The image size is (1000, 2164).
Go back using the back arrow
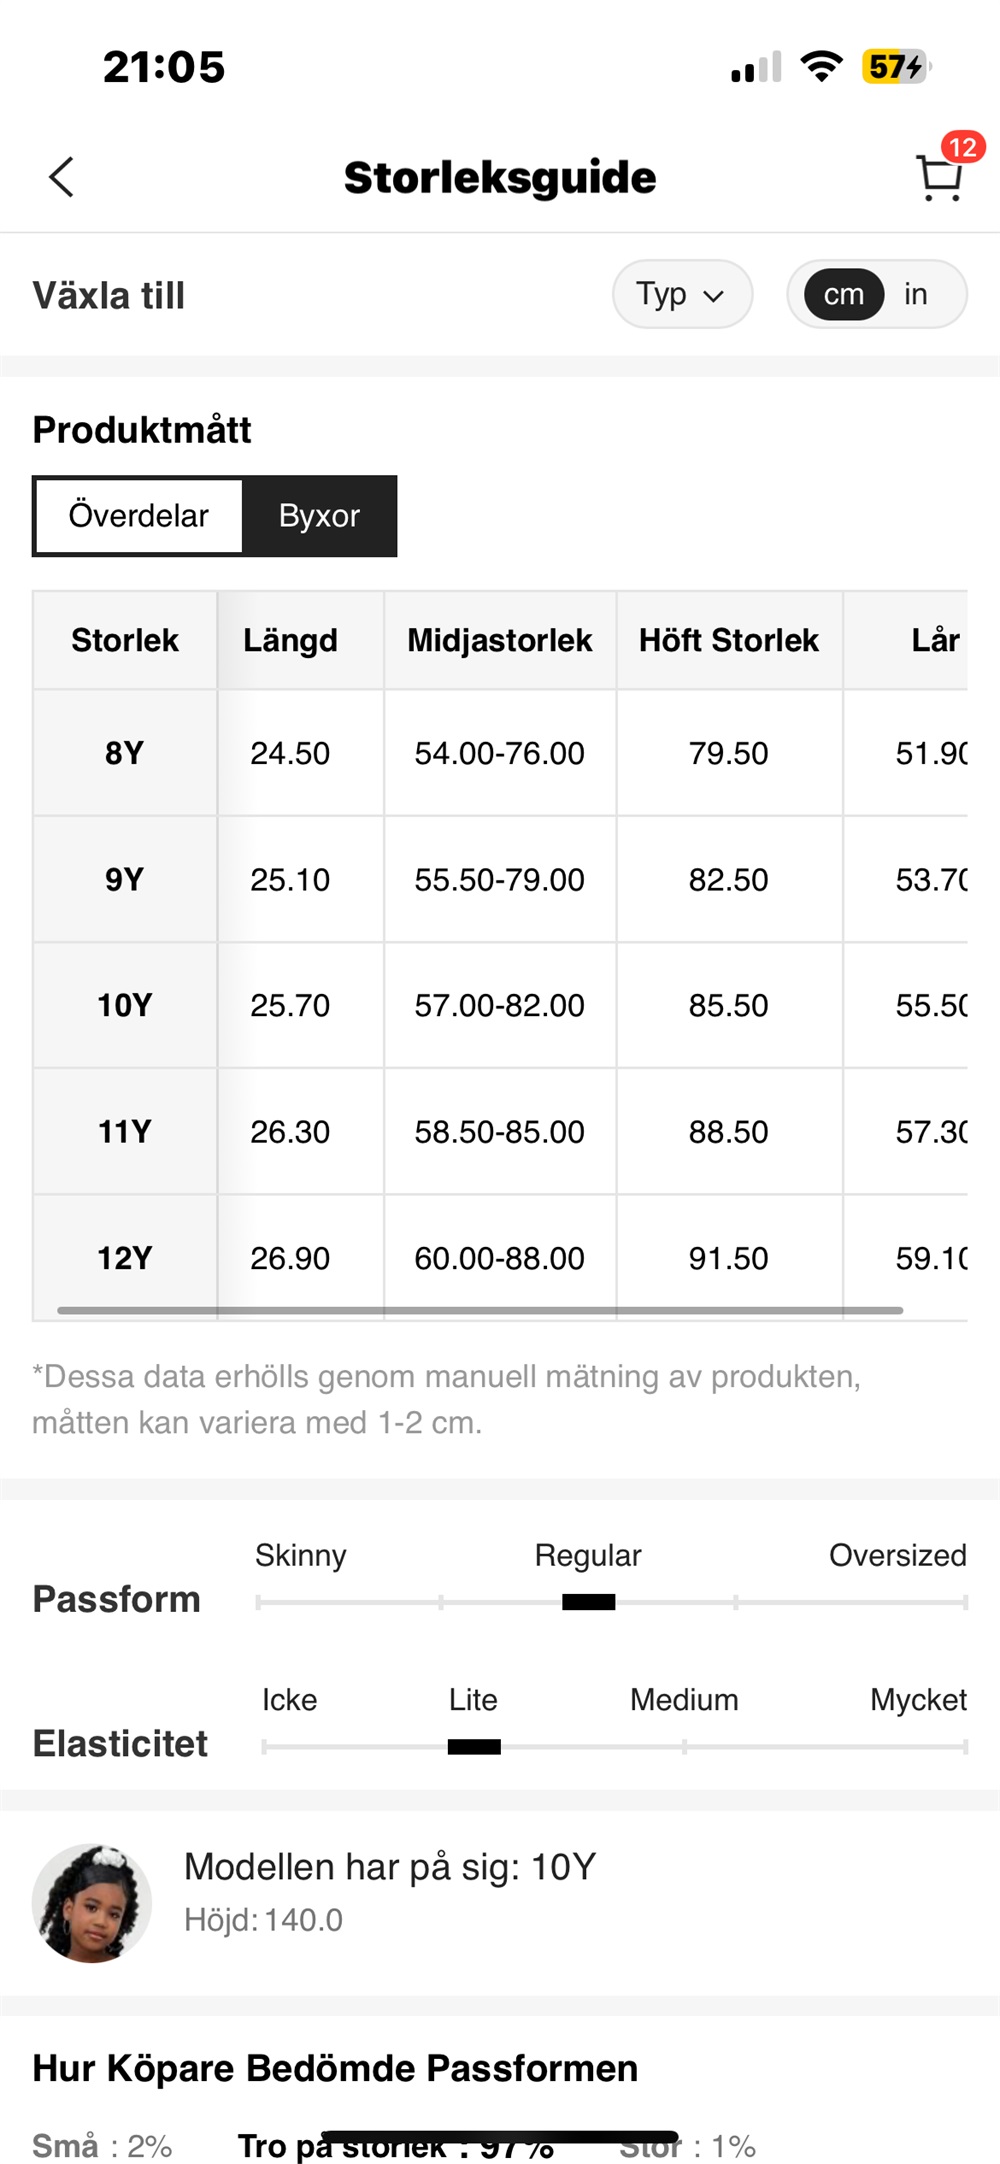[x=62, y=178]
